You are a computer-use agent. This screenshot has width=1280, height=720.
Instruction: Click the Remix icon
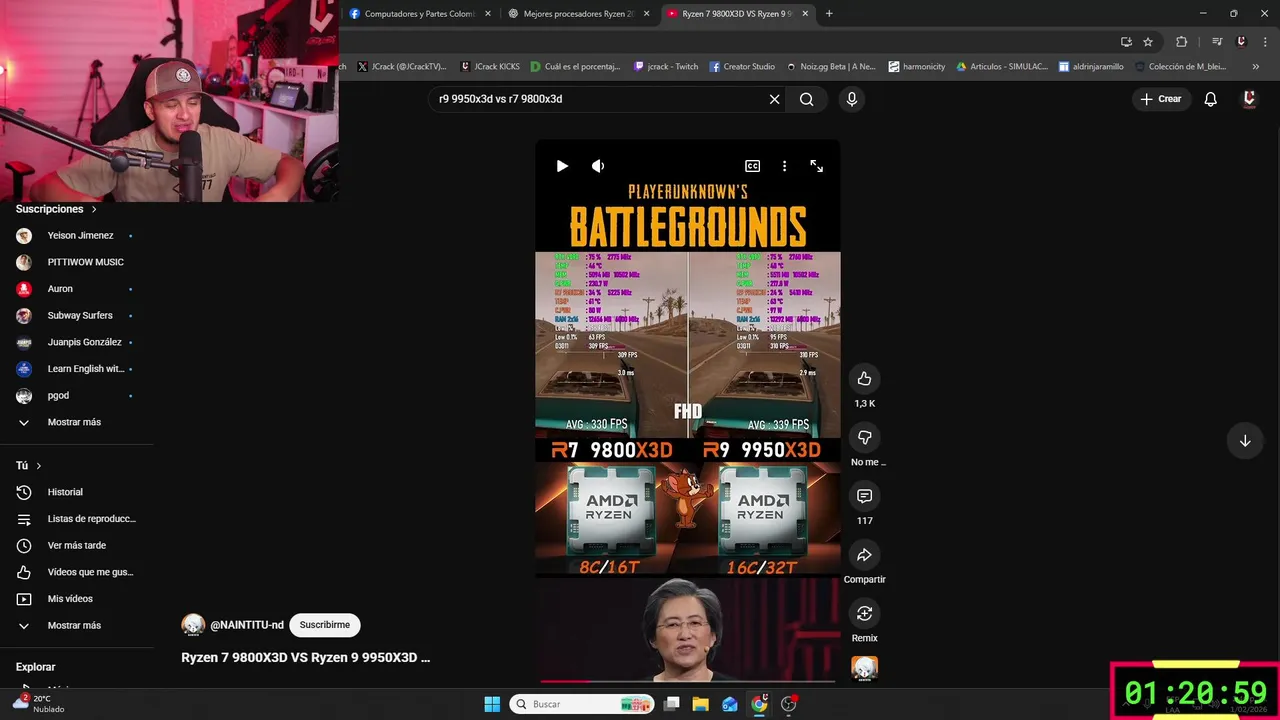[864, 613]
